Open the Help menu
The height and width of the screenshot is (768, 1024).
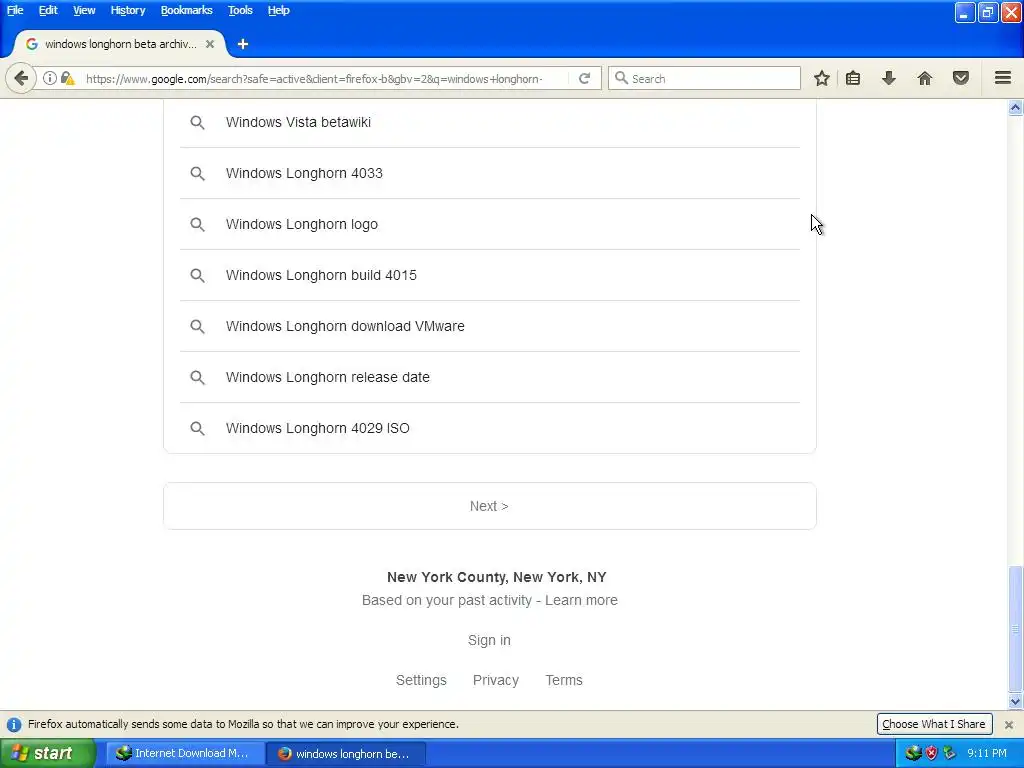click(278, 10)
